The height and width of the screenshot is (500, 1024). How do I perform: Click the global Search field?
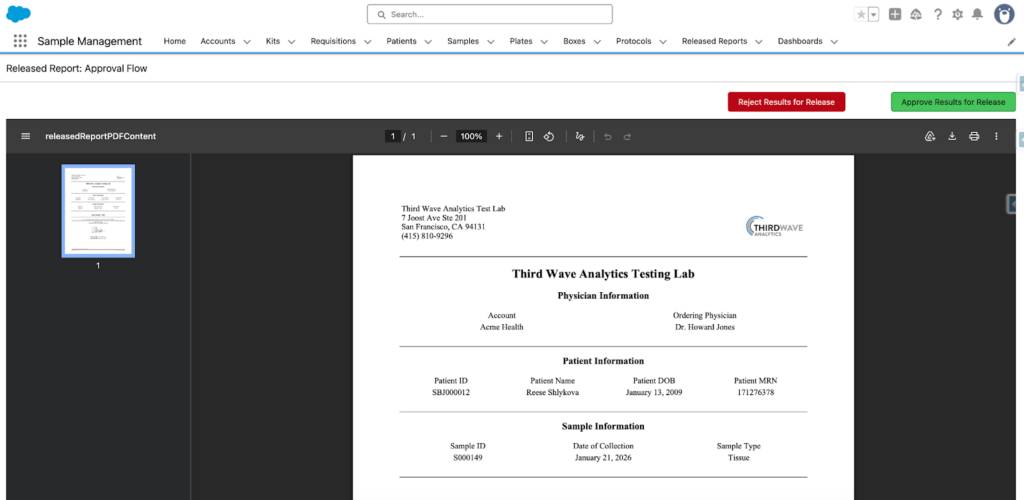click(x=490, y=14)
